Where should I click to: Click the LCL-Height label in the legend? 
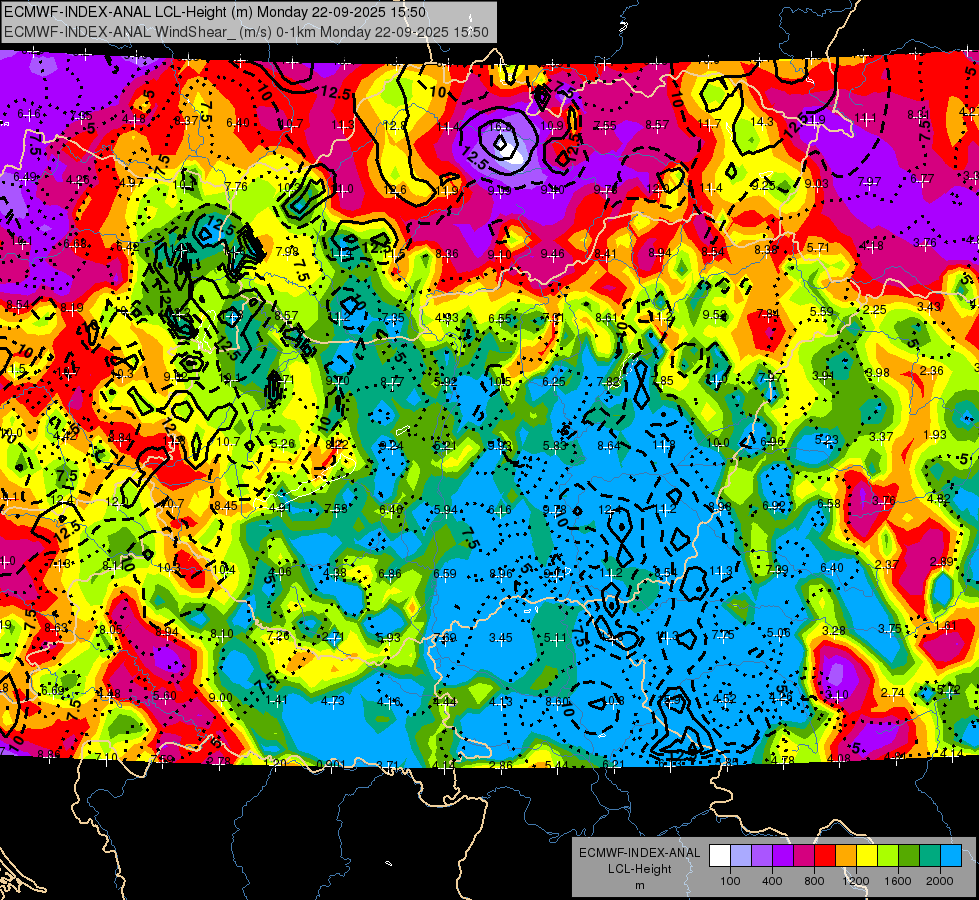tap(639, 869)
